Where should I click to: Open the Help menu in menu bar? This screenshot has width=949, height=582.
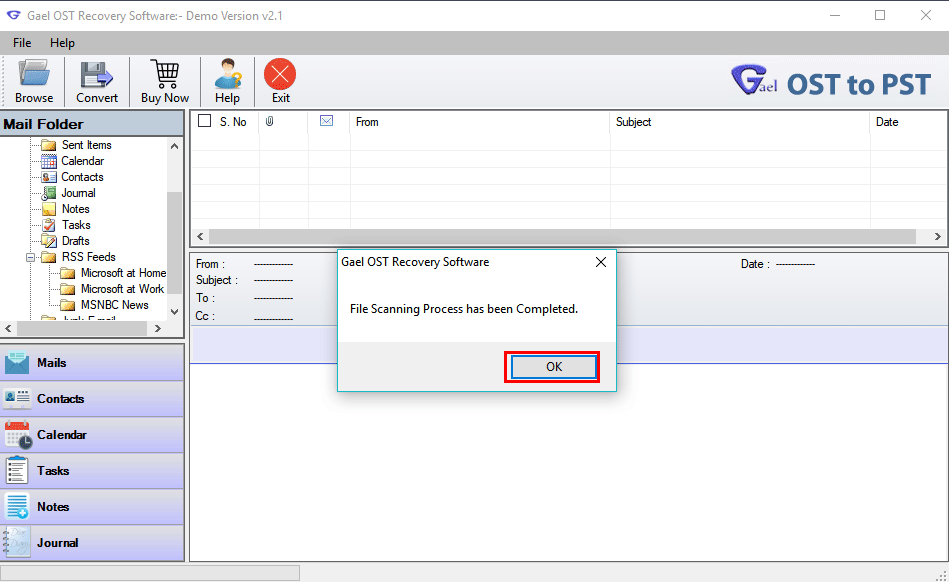[62, 43]
